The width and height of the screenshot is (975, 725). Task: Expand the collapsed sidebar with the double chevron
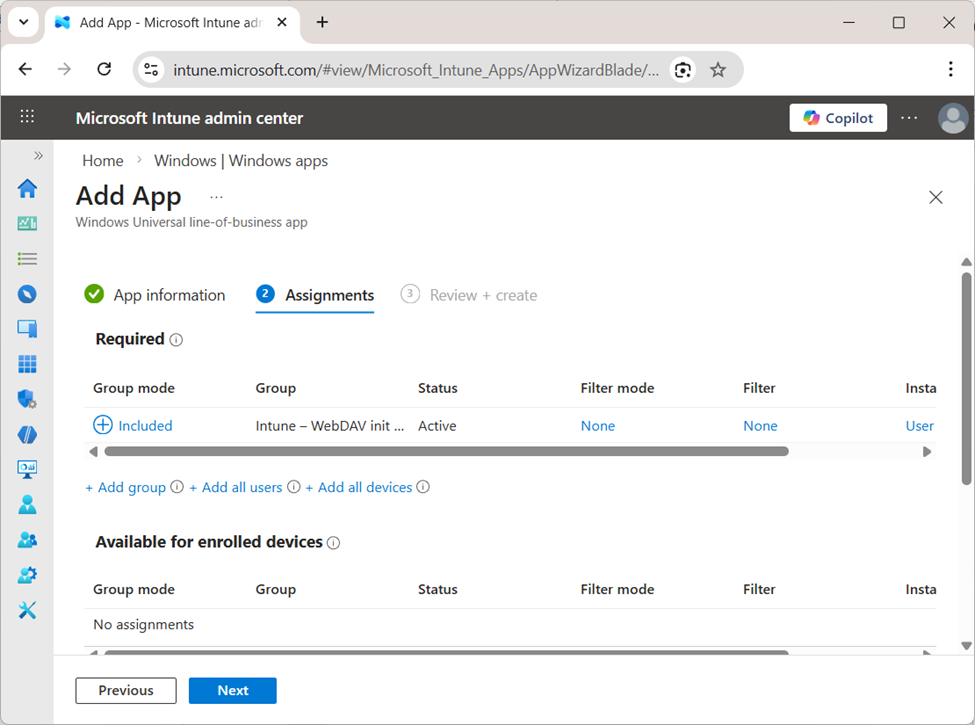(38, 155)
